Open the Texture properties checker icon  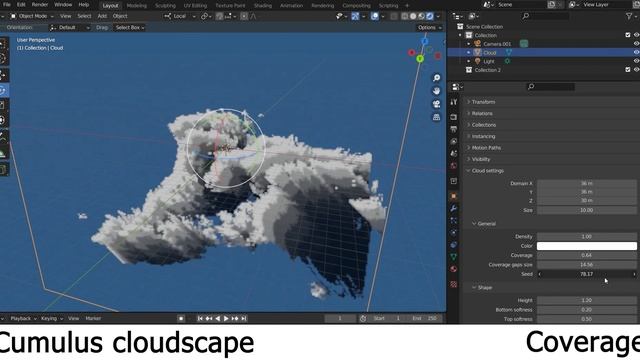[x=453, y=284]
